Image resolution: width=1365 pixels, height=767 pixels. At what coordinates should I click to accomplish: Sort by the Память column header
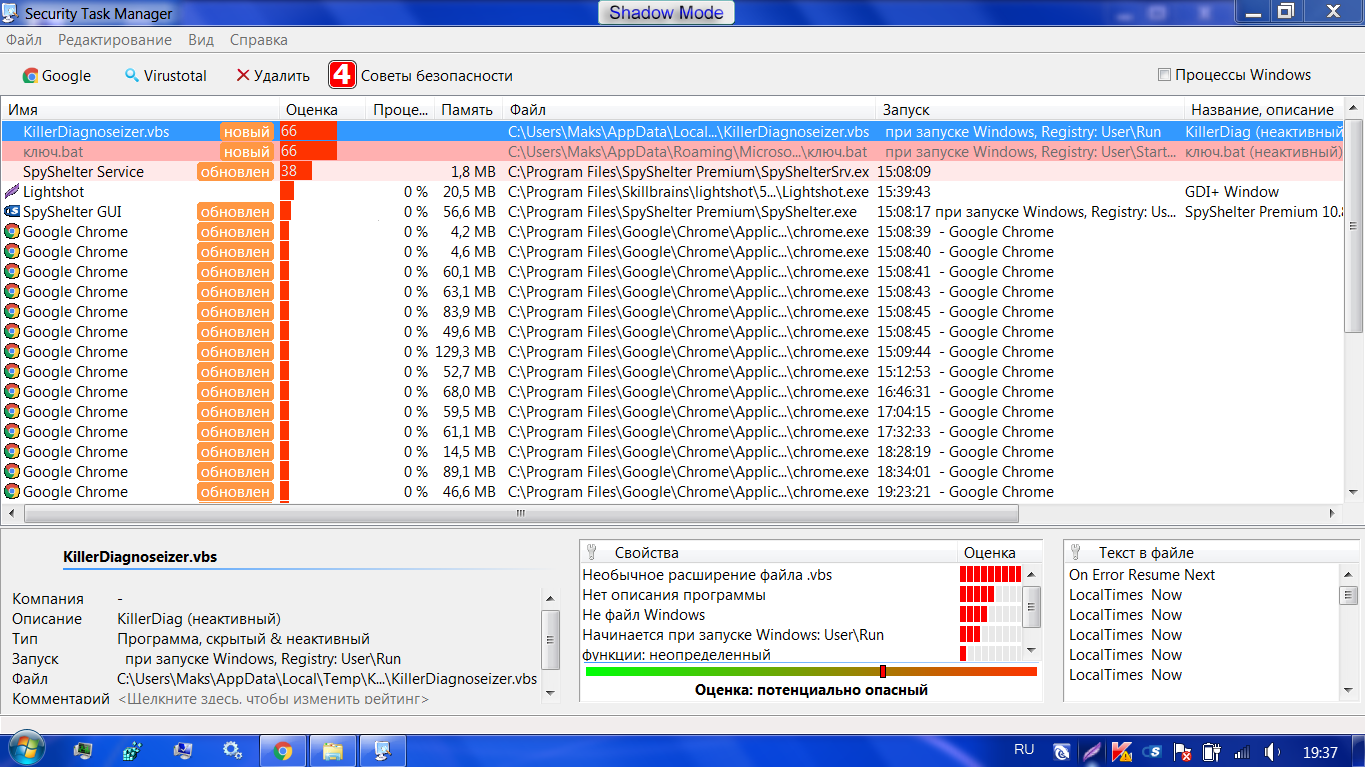(x=467, y=110)
